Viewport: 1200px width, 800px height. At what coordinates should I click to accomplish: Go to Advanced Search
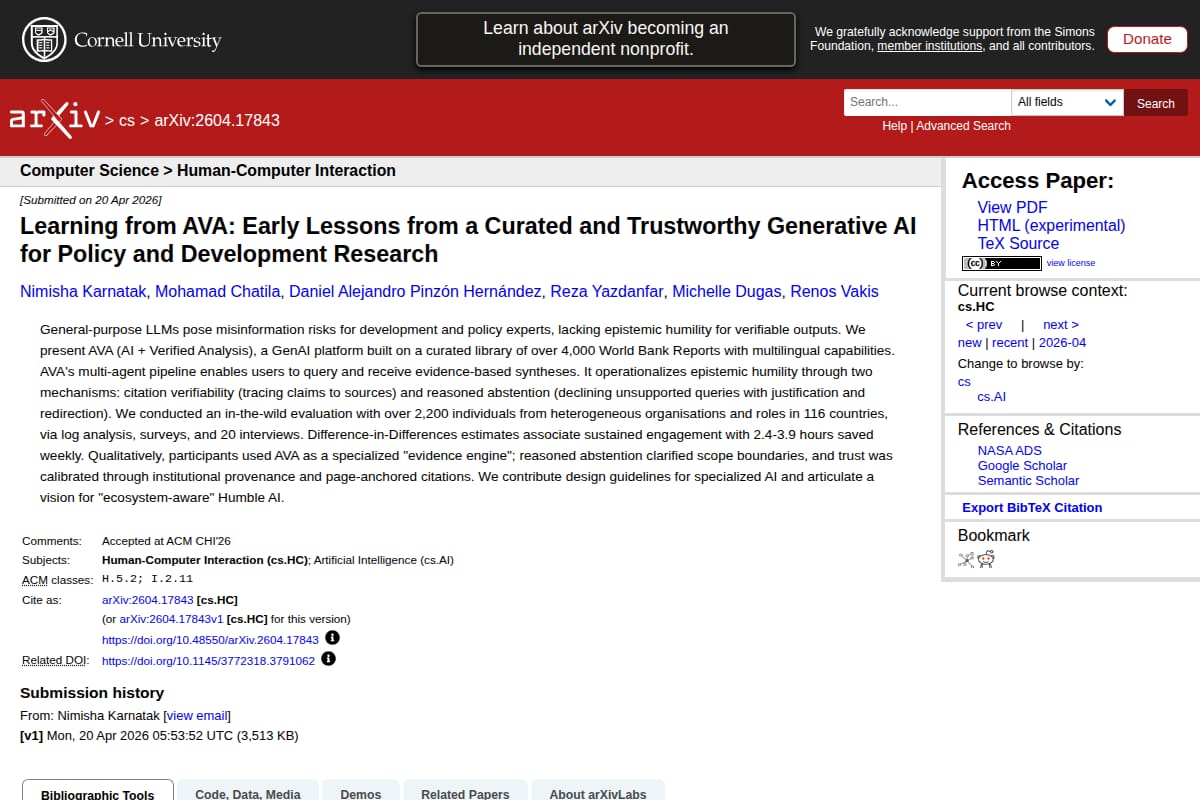click(963, 126)
